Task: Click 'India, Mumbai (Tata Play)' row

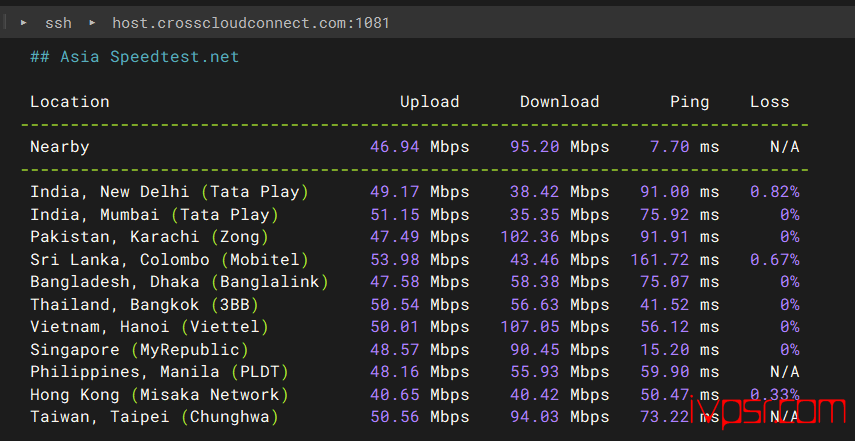Action: tap(415, 214)
